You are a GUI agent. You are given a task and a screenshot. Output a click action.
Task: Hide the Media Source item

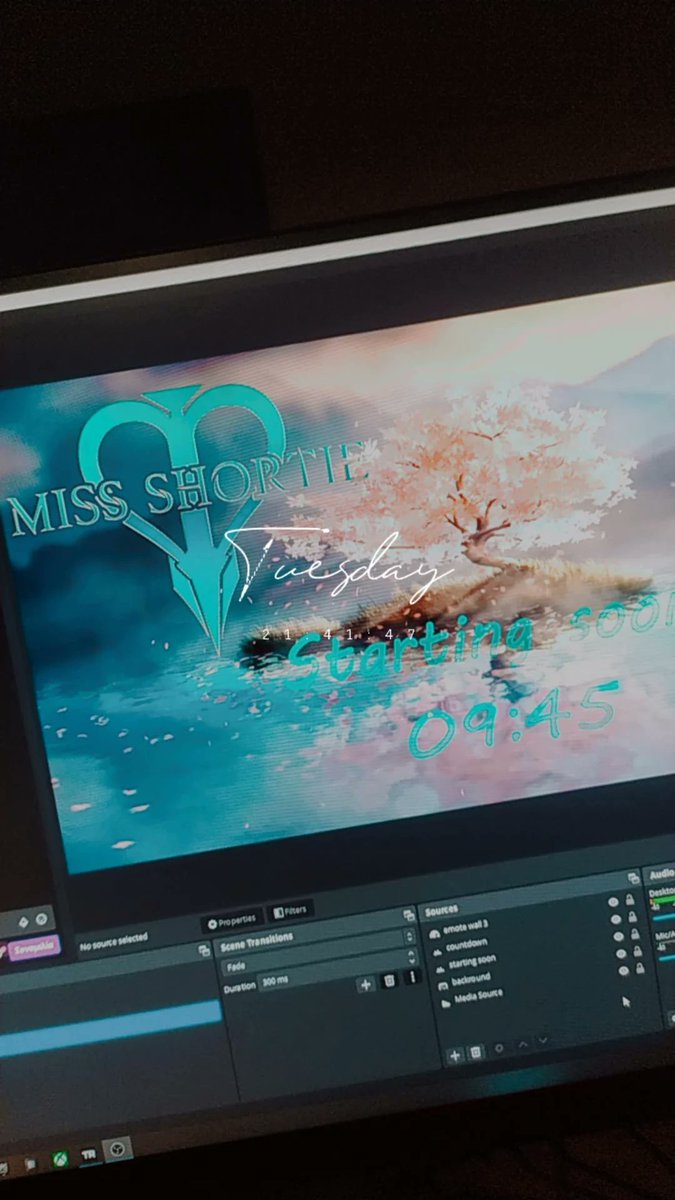point(623,970)
